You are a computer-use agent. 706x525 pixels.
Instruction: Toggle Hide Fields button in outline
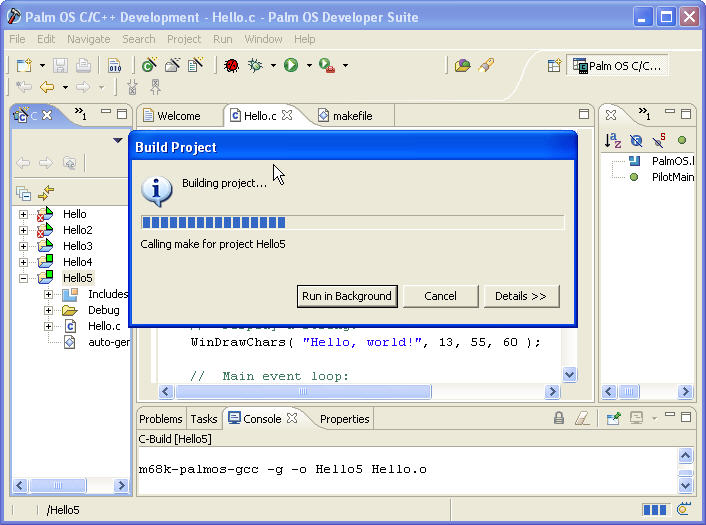tap(636, 141)
